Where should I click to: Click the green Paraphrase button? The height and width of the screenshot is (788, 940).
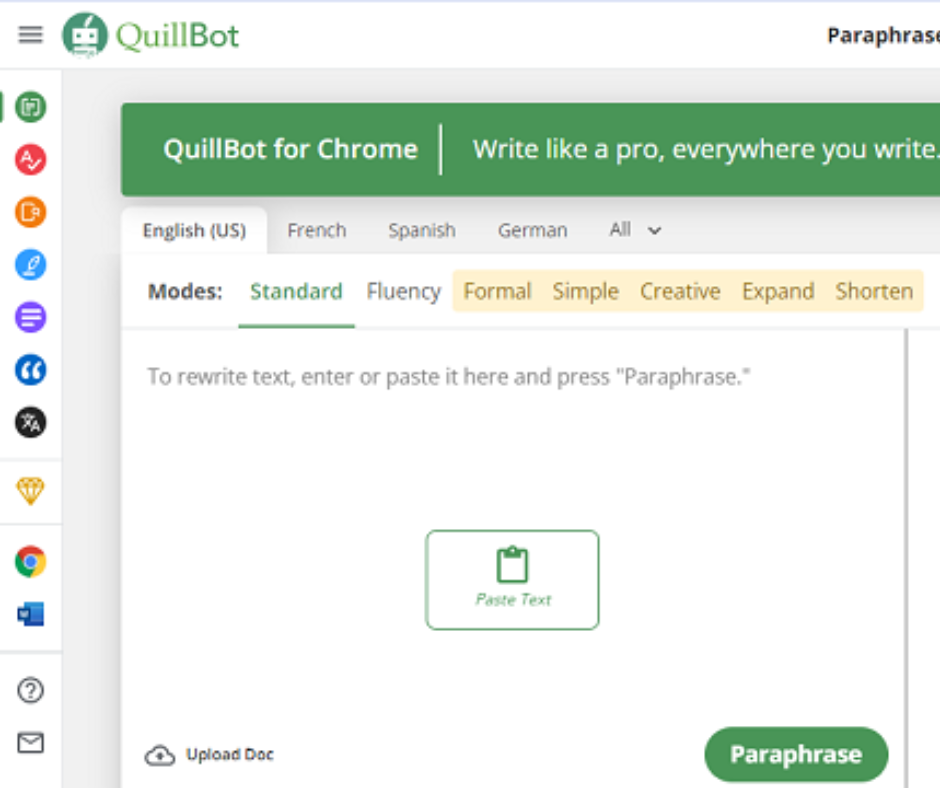pos(796,754)
